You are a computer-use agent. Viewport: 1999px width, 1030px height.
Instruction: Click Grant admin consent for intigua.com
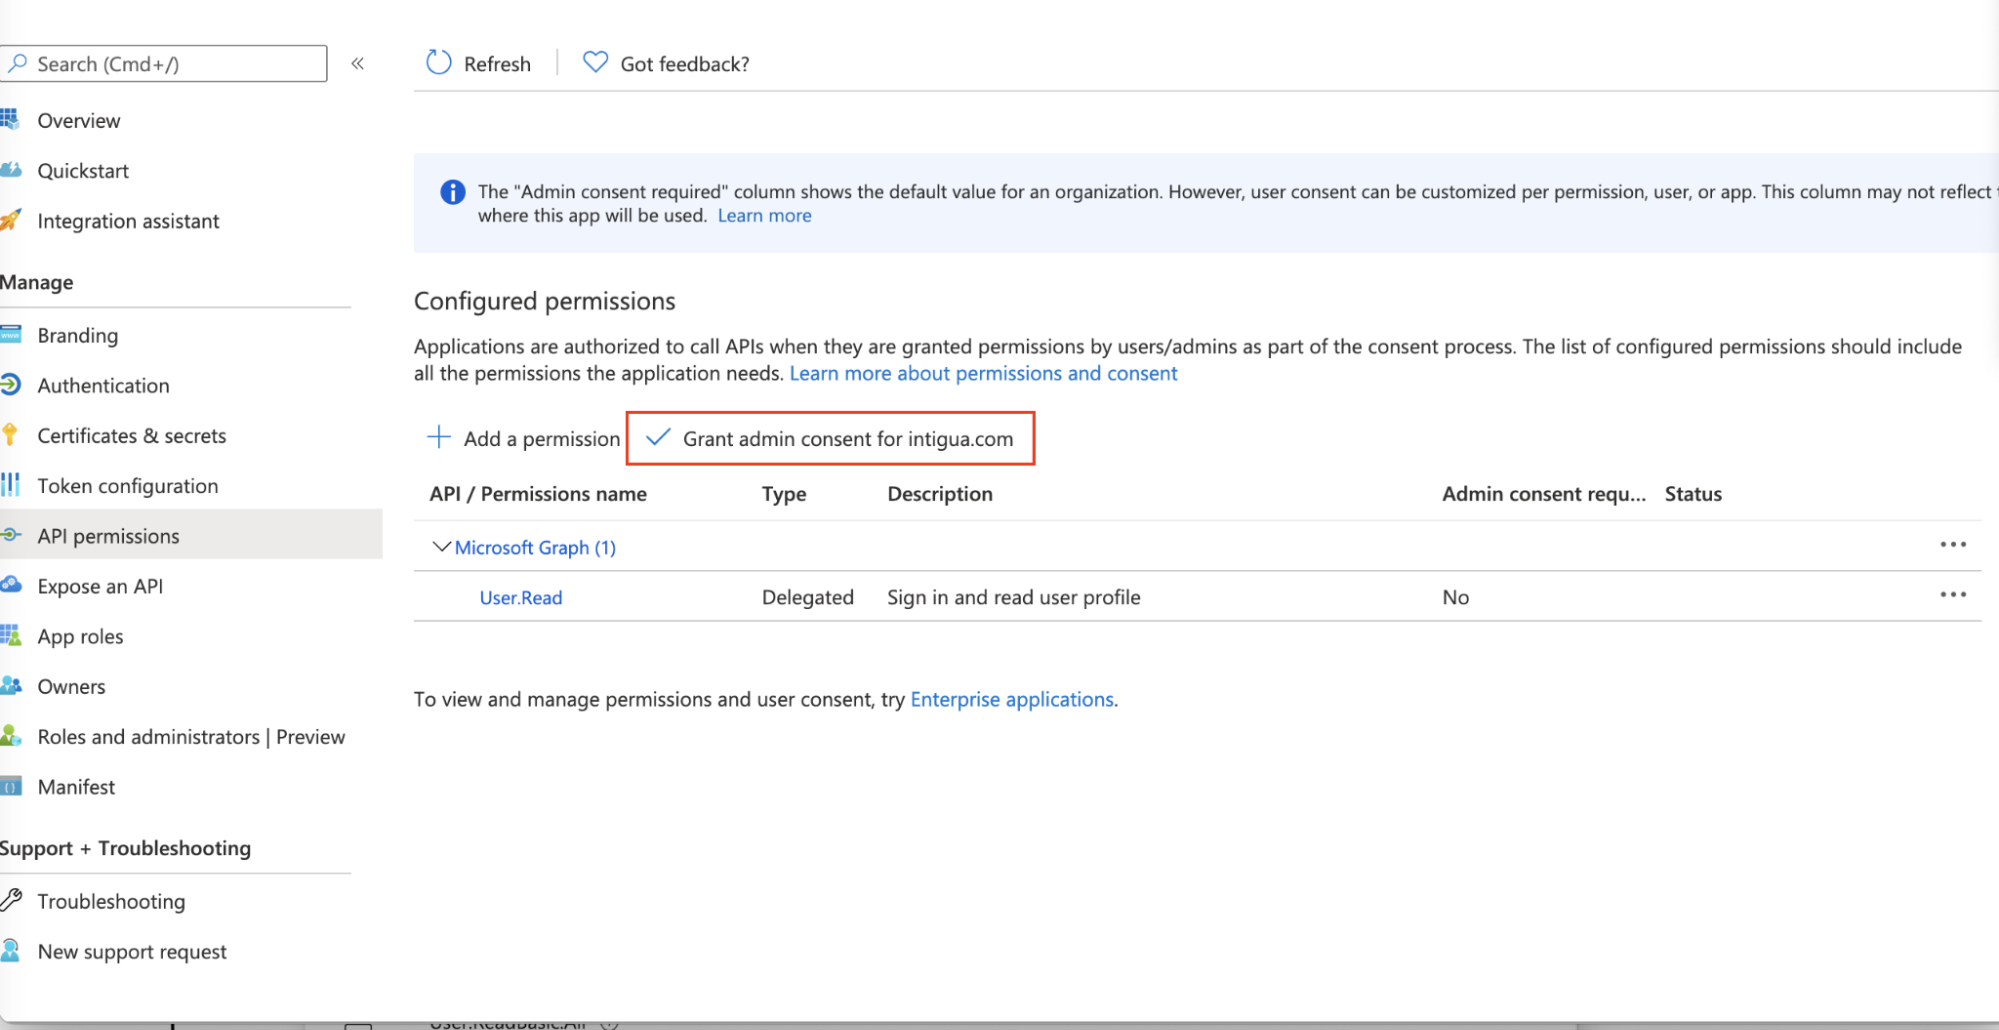tap(828, 438)
